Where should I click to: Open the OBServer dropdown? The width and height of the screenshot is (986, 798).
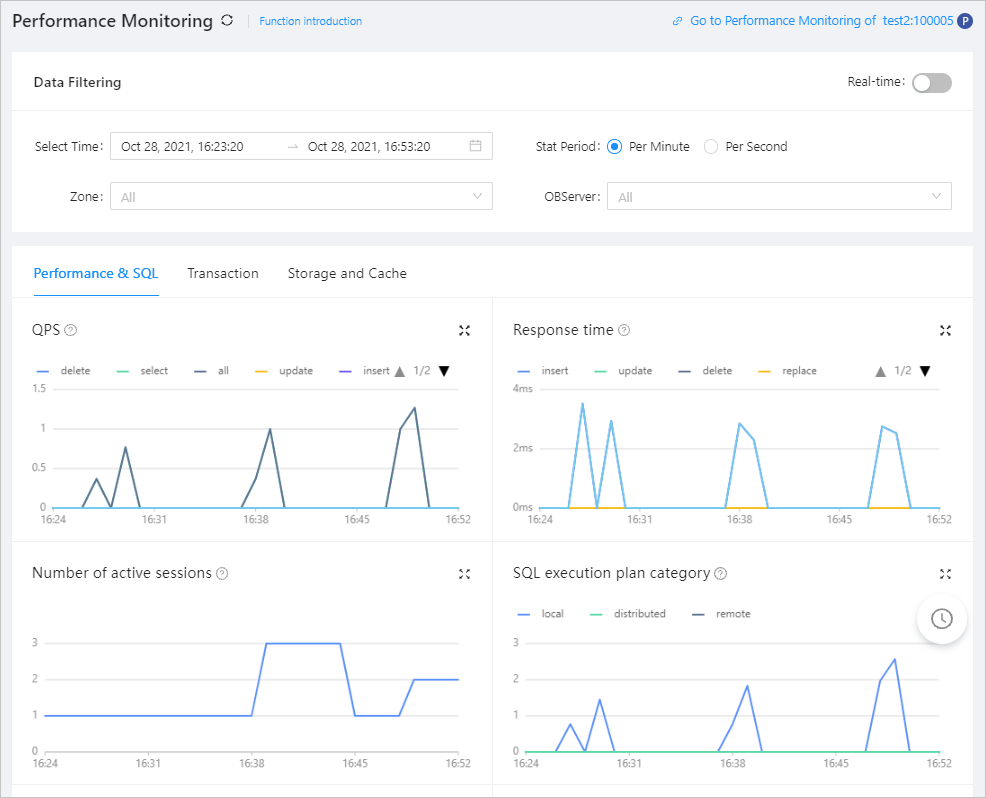pos(780,197)
